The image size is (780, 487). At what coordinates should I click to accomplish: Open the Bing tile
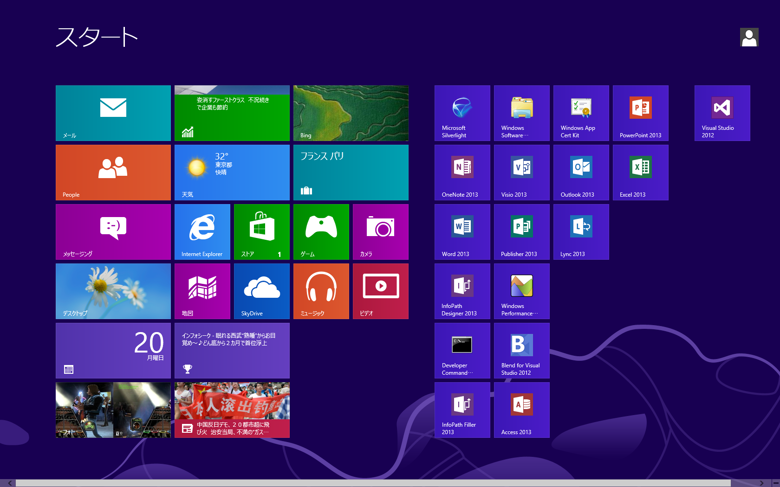[351, 113]
